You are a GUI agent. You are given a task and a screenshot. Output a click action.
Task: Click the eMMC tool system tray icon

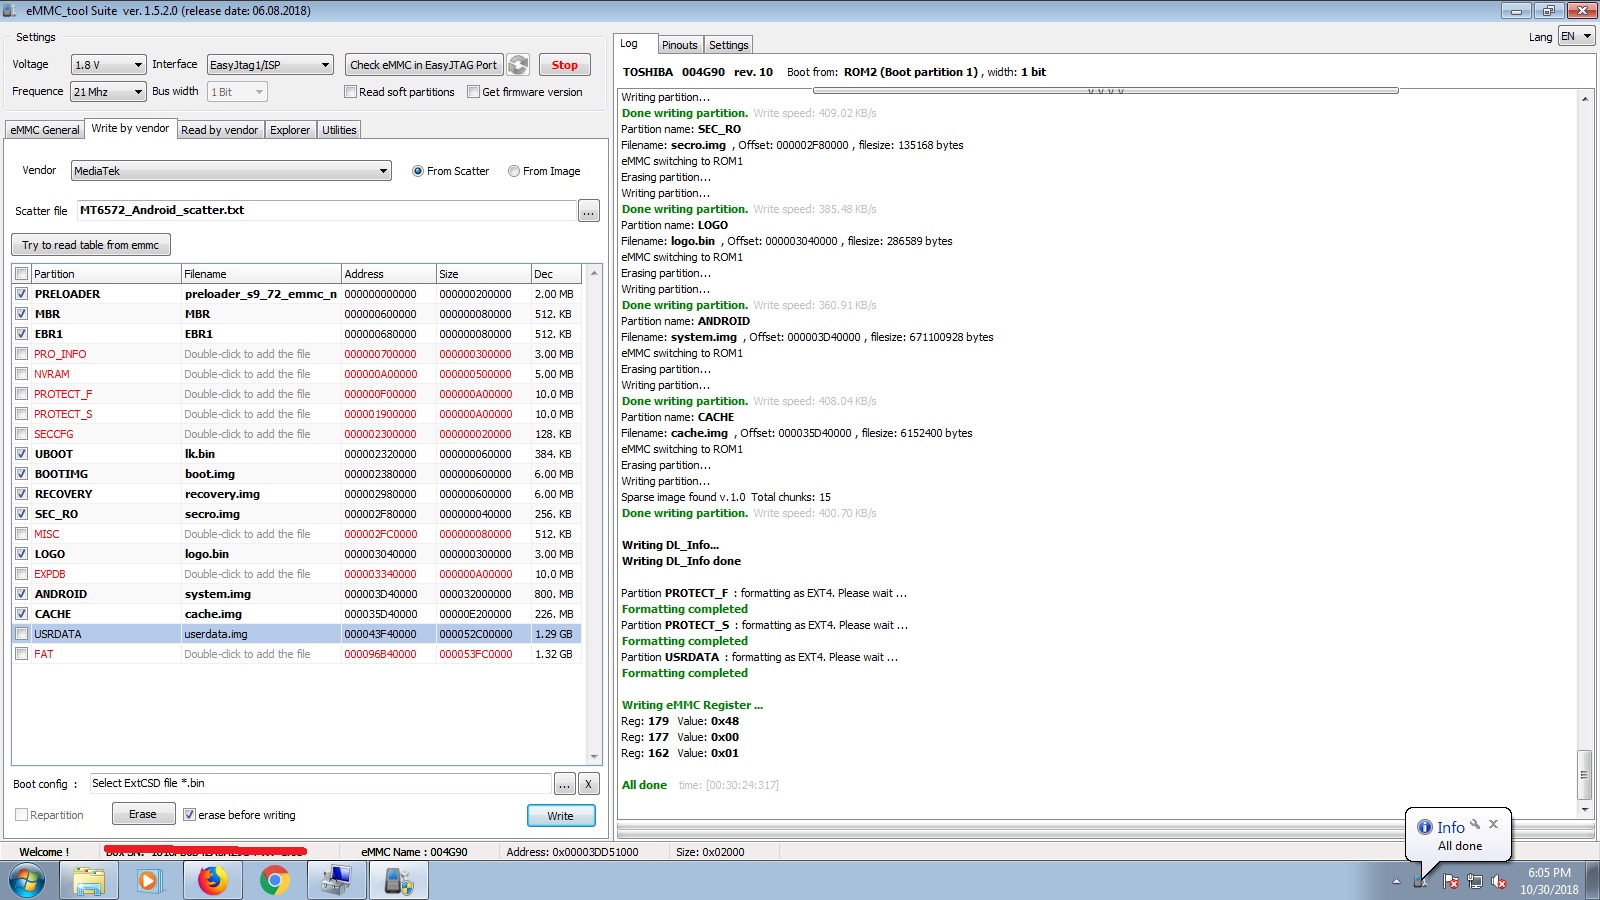click(x=1421, y=881)
